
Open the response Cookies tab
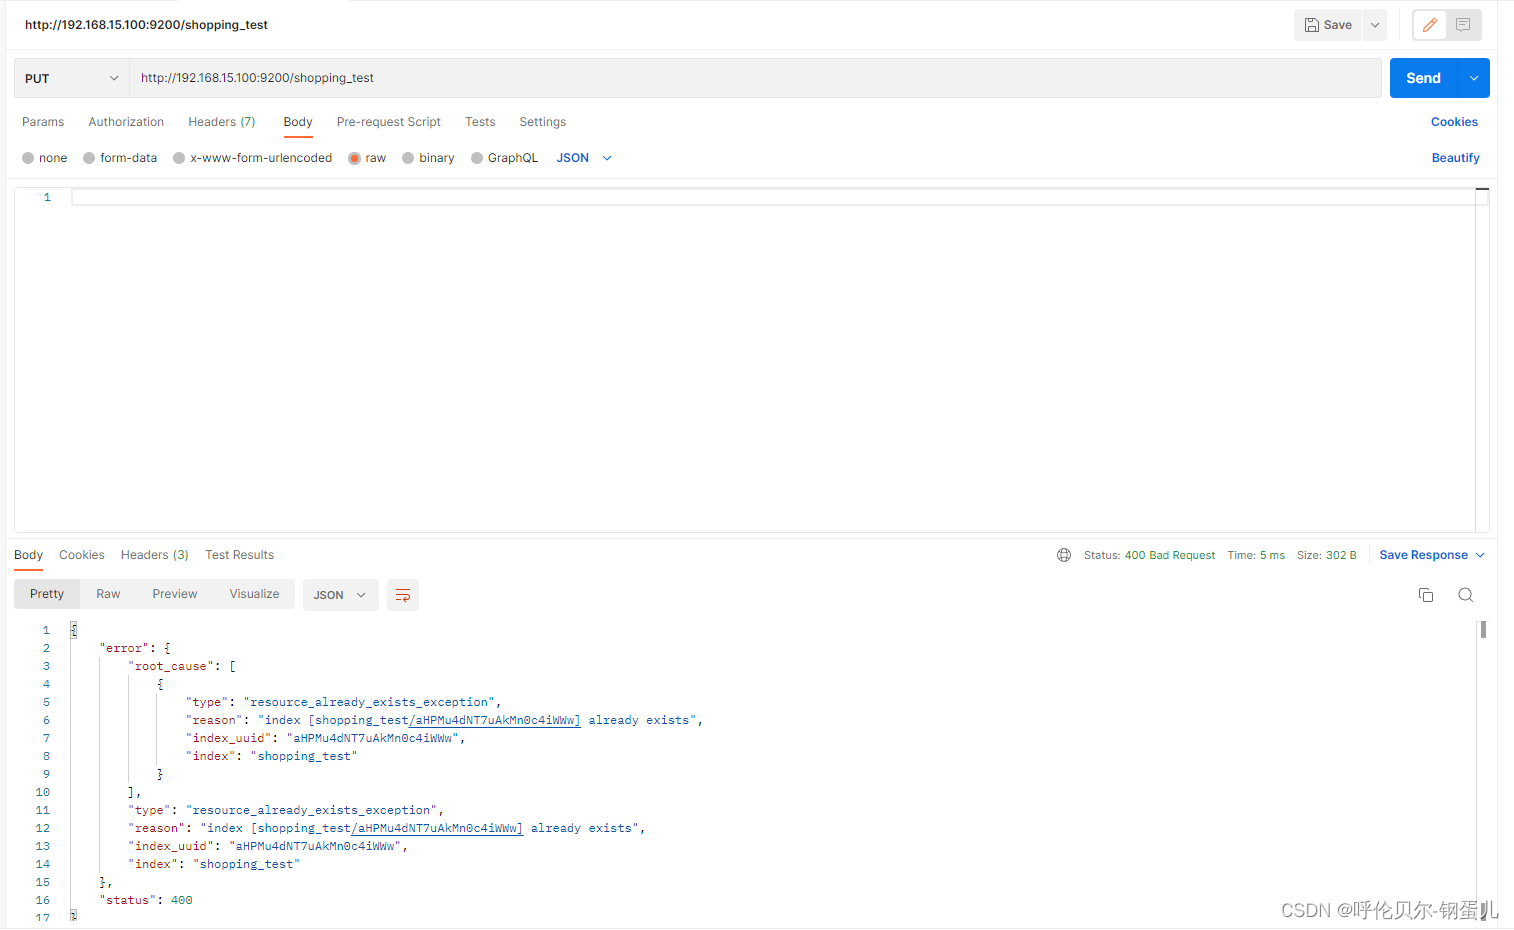click(82, 555)
